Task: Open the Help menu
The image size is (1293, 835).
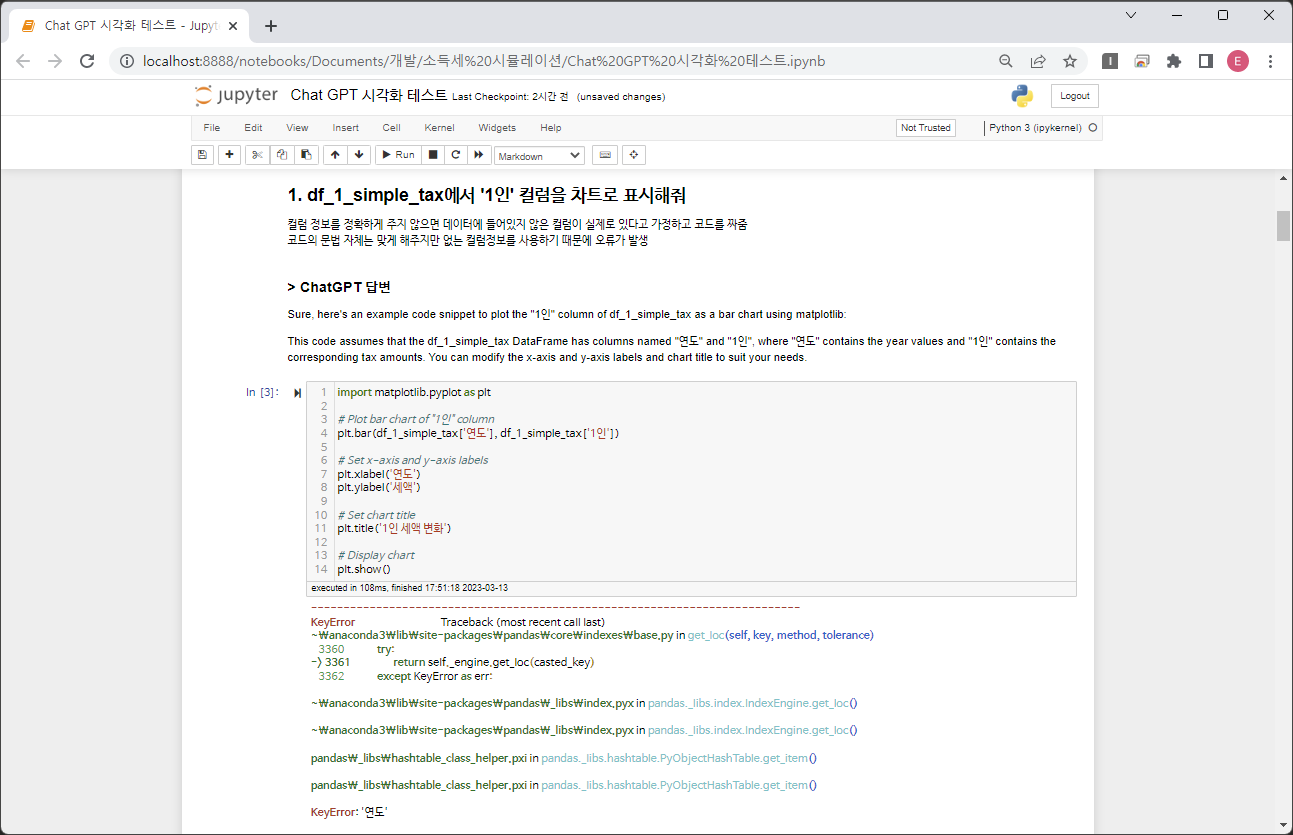Action: pos(551,128)
